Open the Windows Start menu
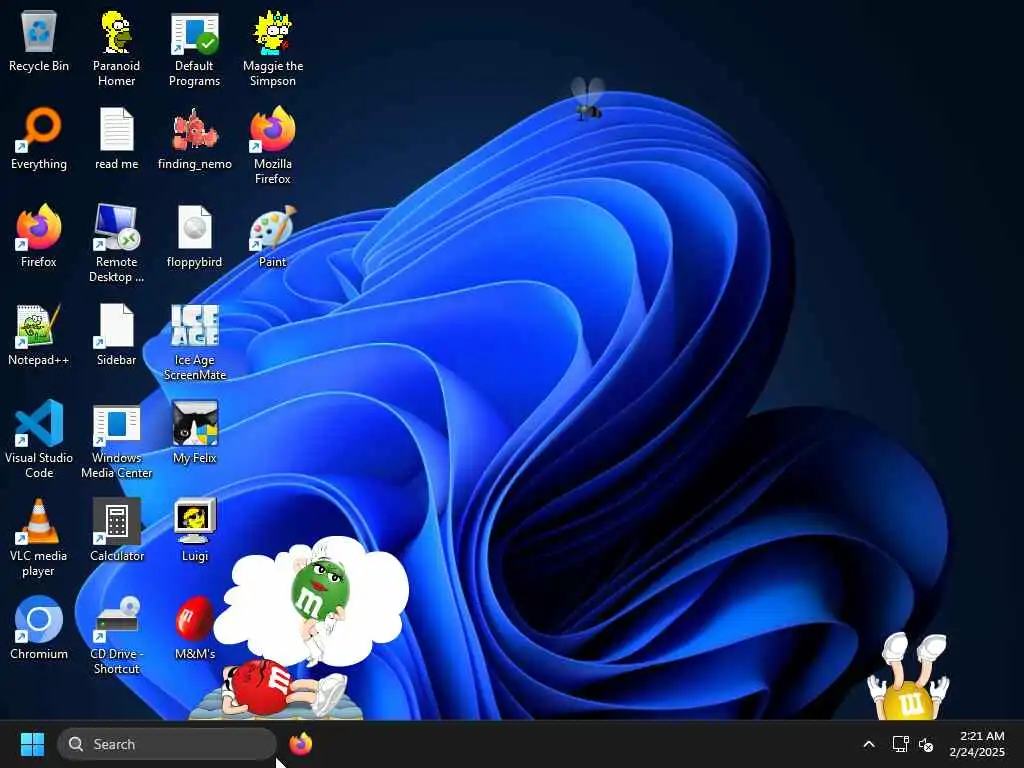Screen dimensions: 1024x768 [32, 744]
